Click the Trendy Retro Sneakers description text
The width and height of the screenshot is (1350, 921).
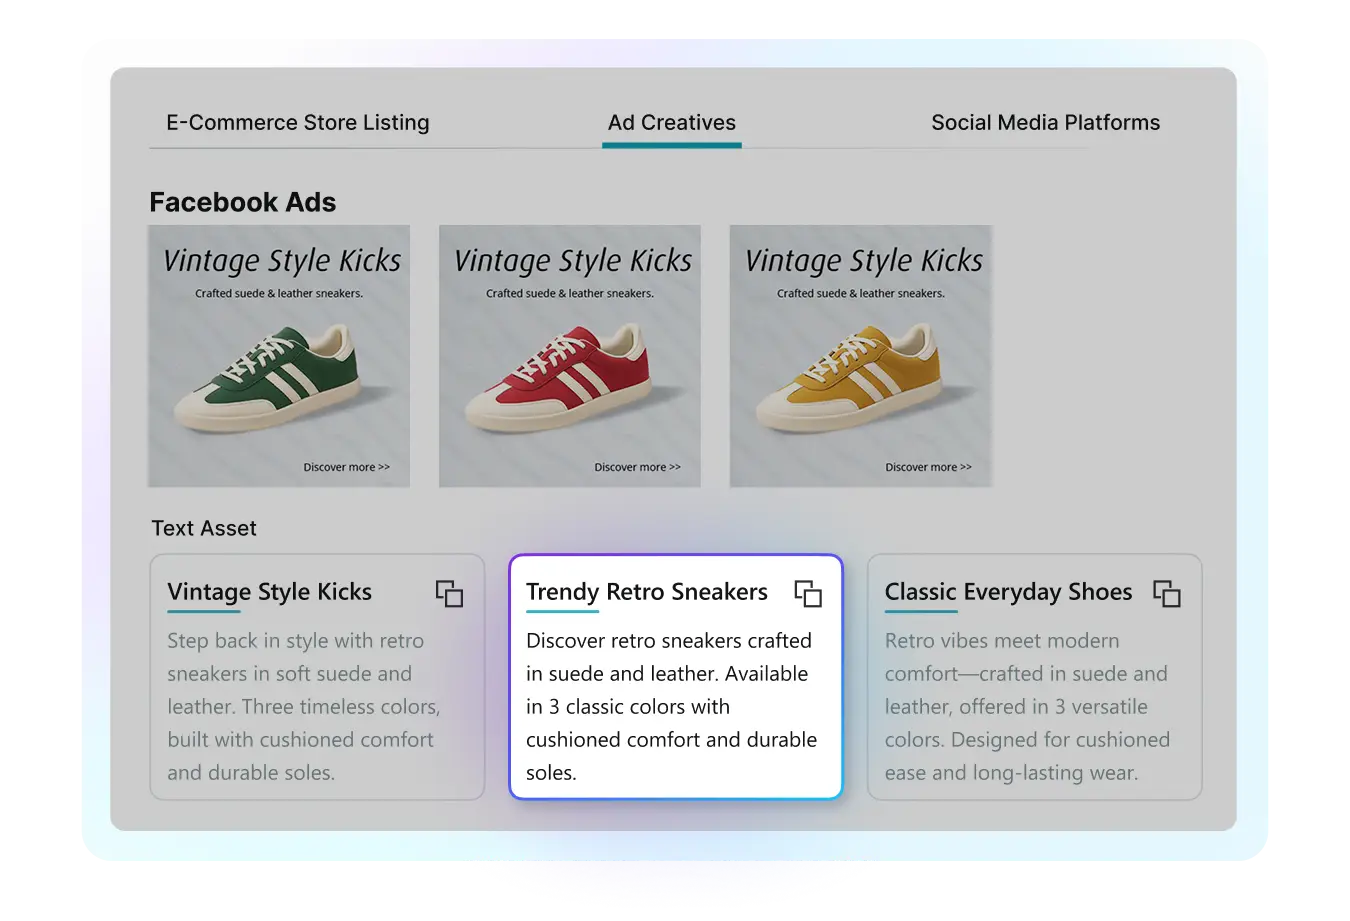(671, 706)
